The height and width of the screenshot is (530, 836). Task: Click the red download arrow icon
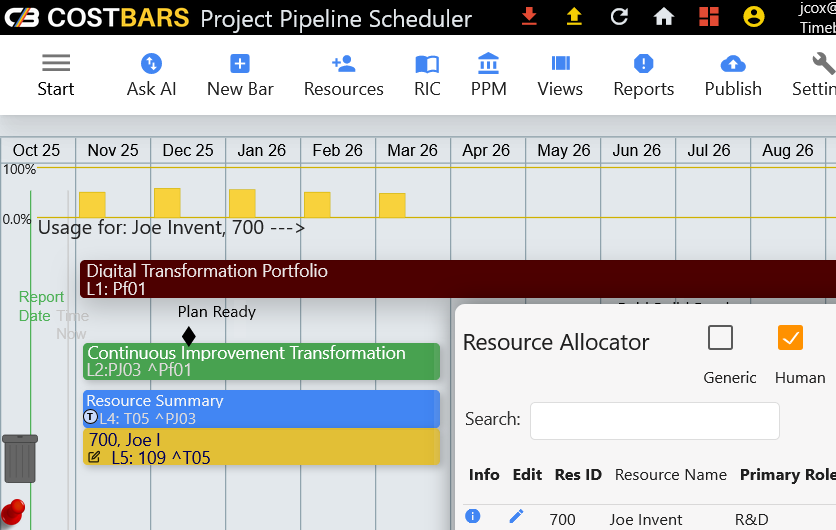tap(529, 17)
